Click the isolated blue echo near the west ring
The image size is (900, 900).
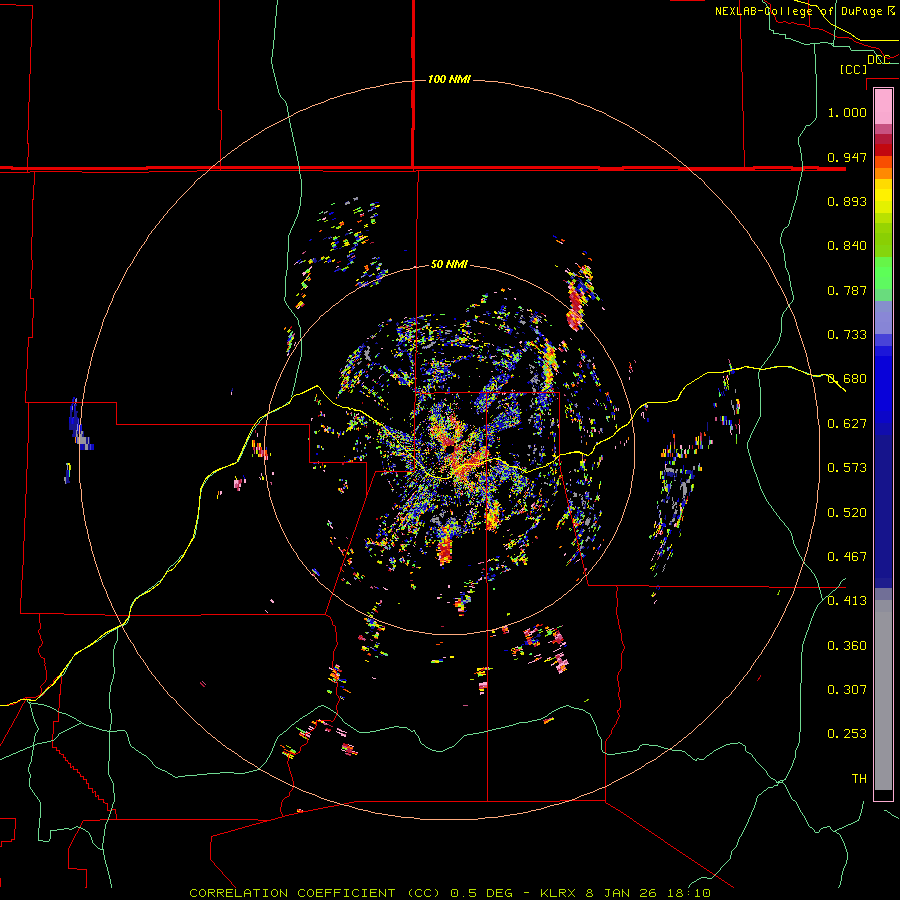tap(78, 425)
